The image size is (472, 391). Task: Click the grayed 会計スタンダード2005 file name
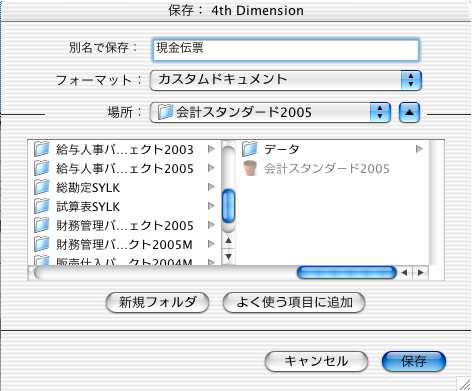(x=327, y=169)
